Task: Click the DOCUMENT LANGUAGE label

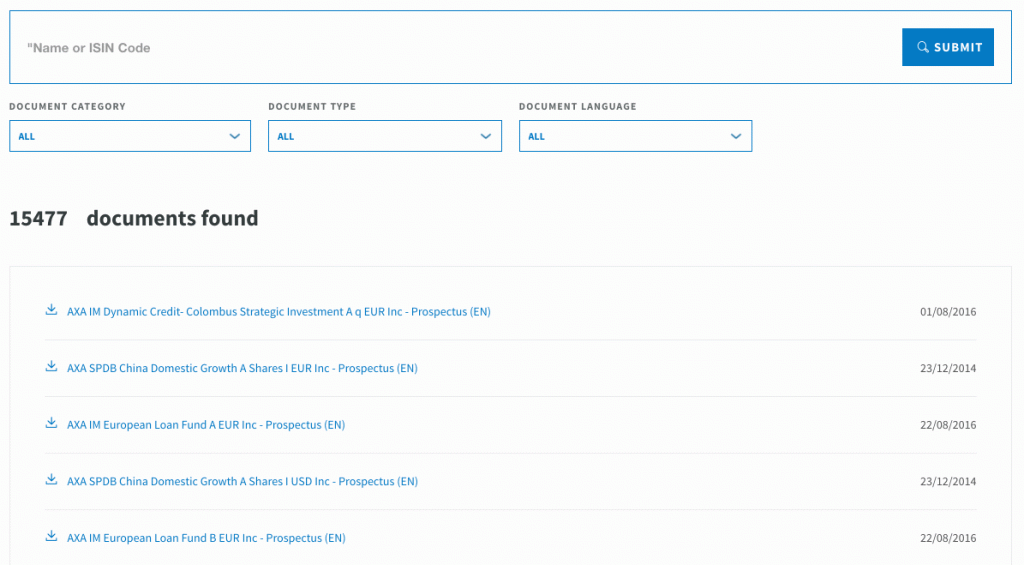Action: coord(577,106)
